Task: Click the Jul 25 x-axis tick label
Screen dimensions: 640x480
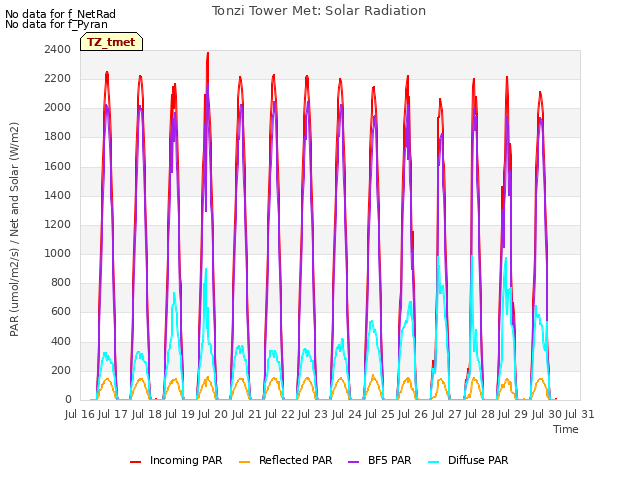Action: [x=380, y=414]
